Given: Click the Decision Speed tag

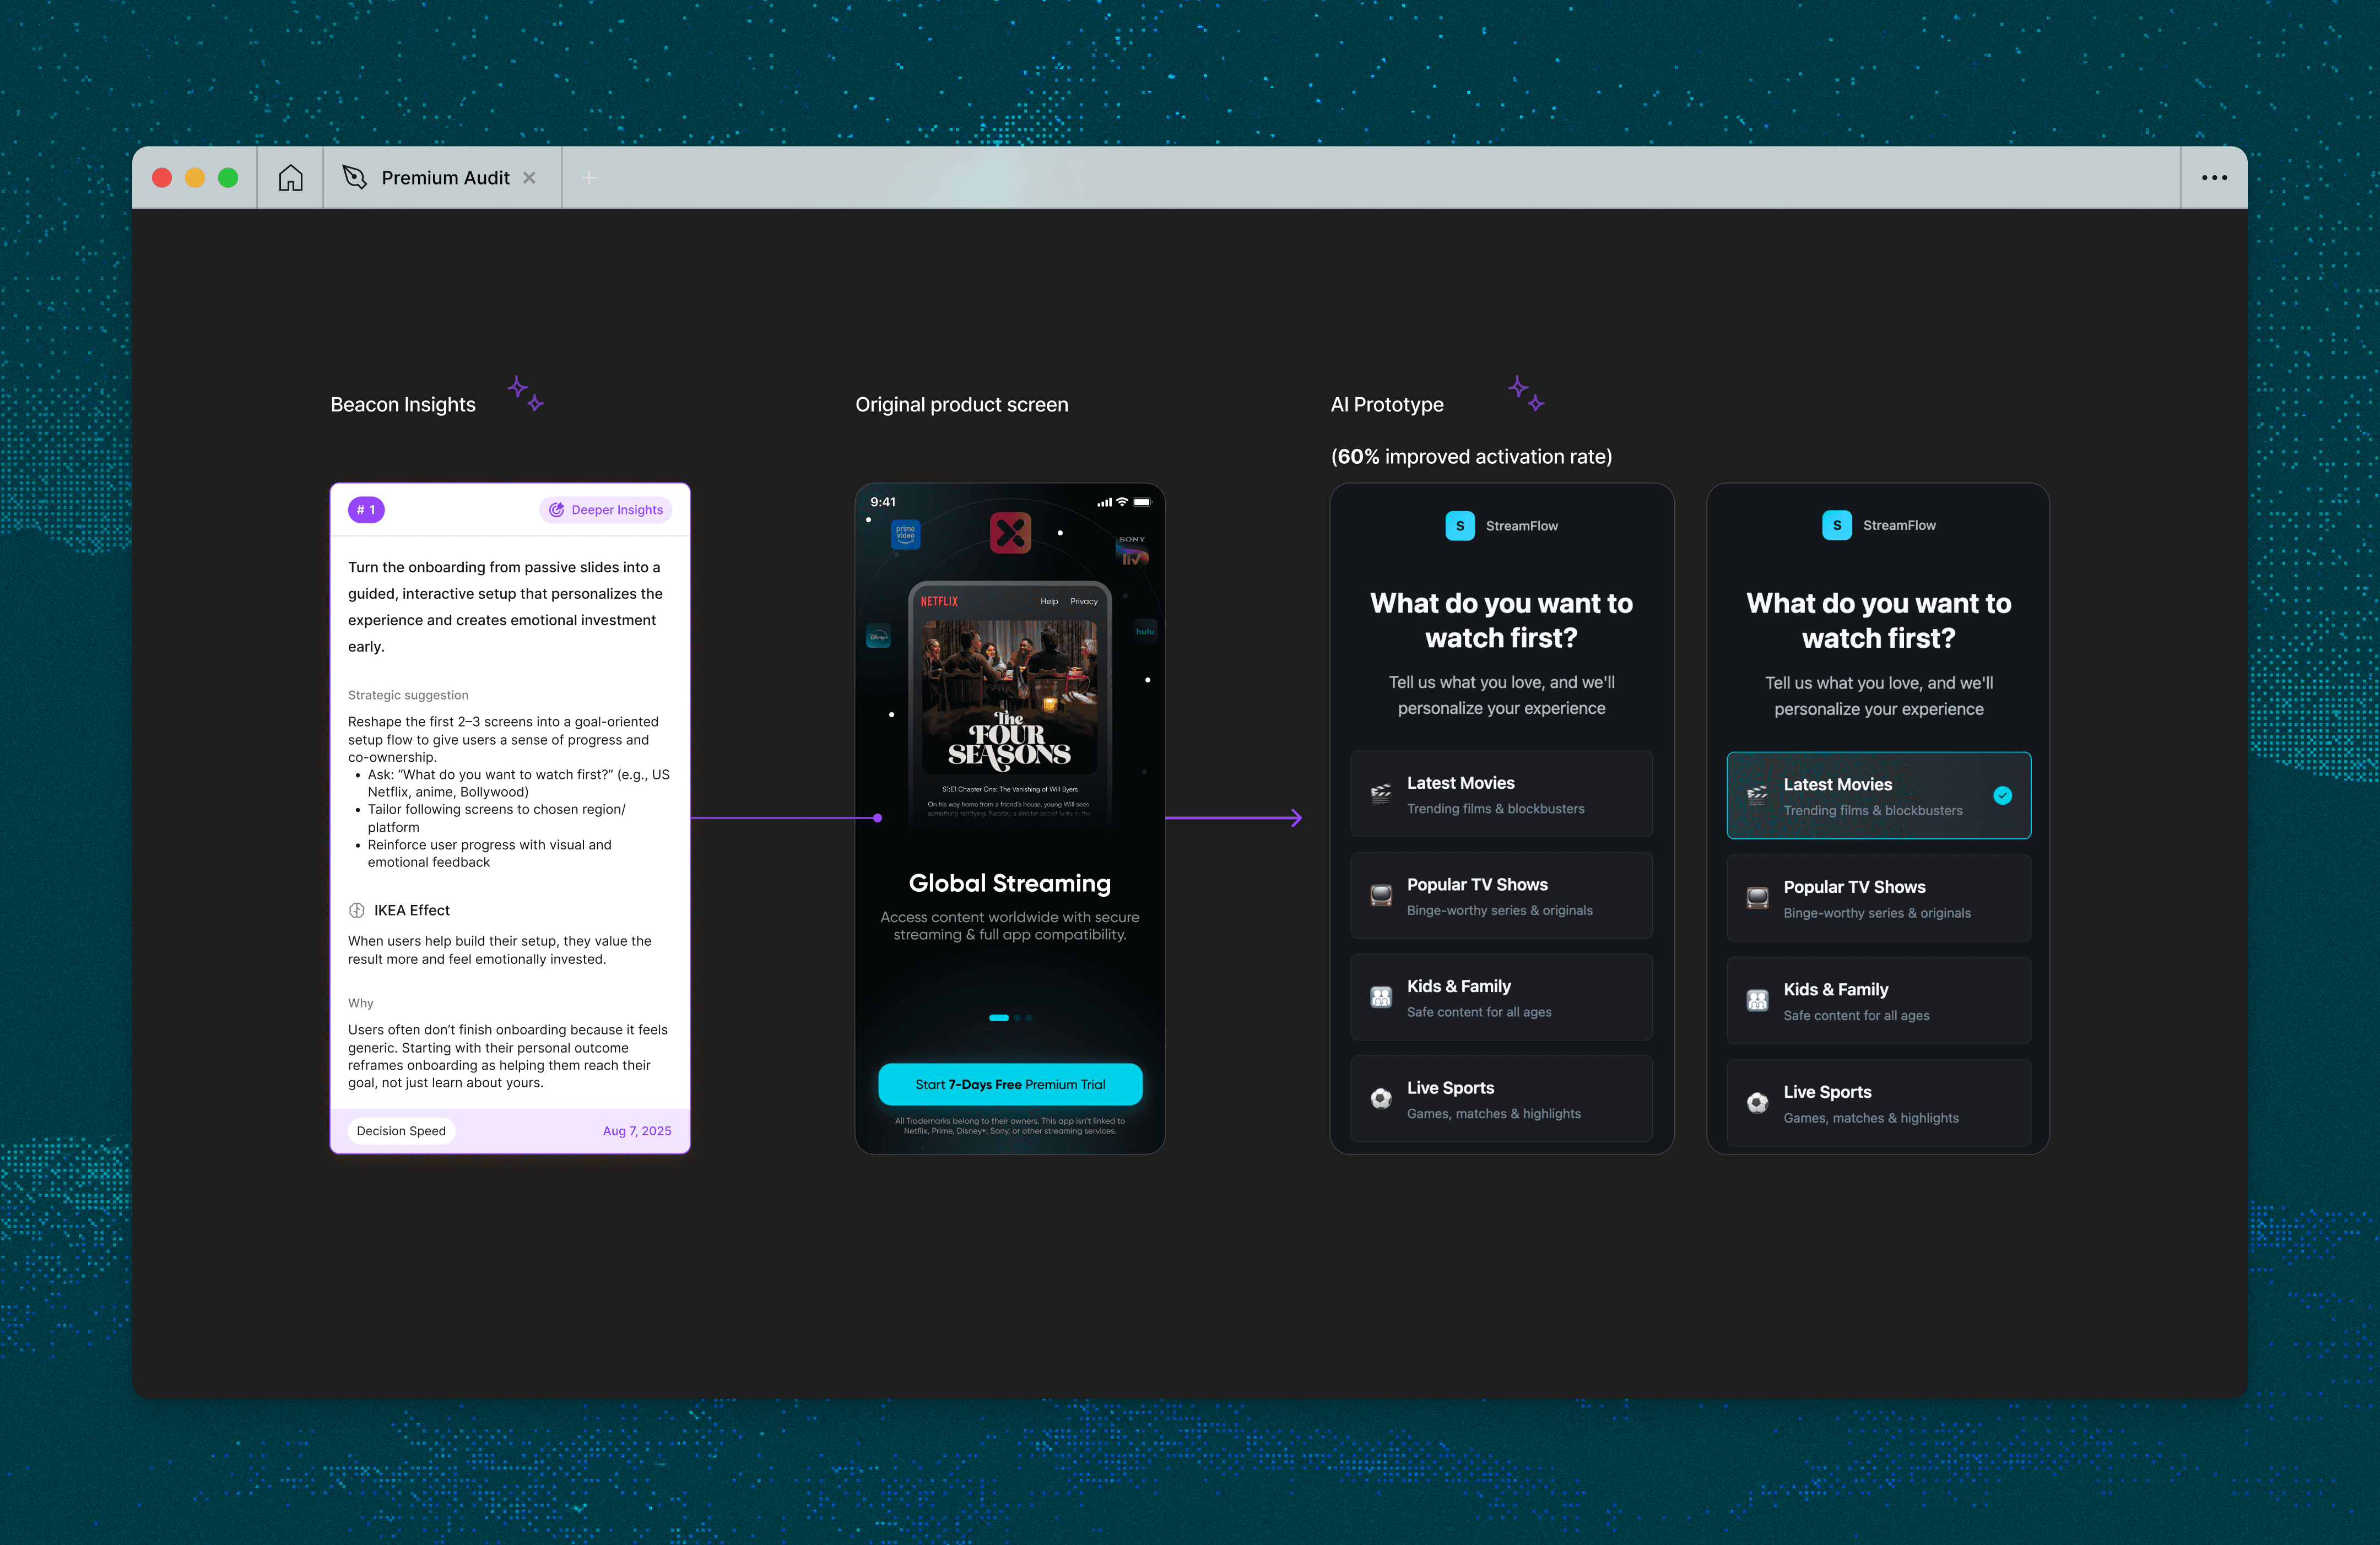Looking at the screenshot, I should [401, 1131].
